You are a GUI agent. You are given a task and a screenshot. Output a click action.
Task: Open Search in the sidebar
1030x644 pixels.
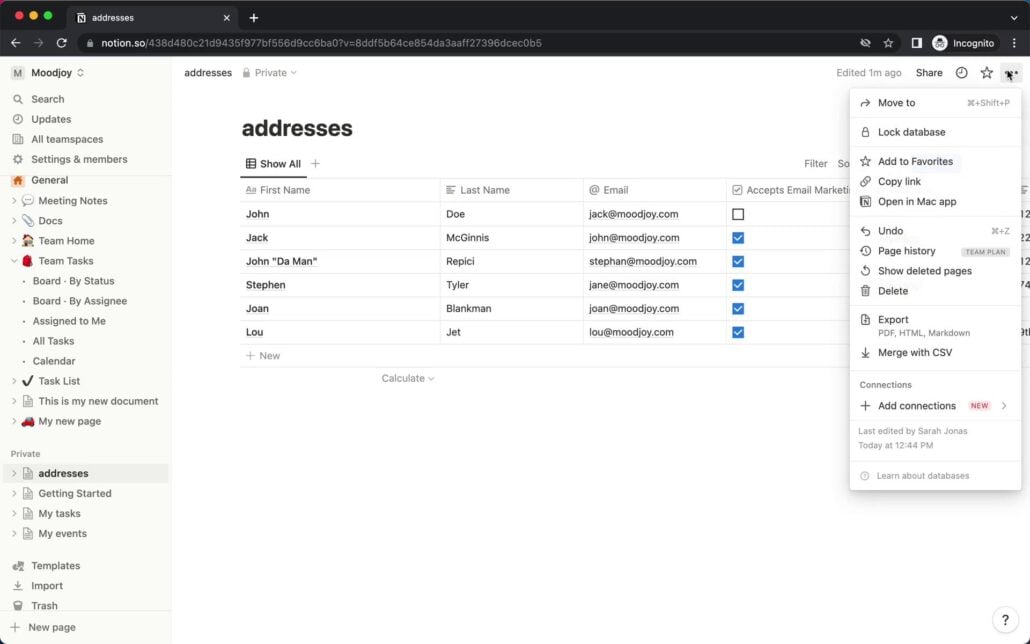pyautogui.click(x=47, y=99)
